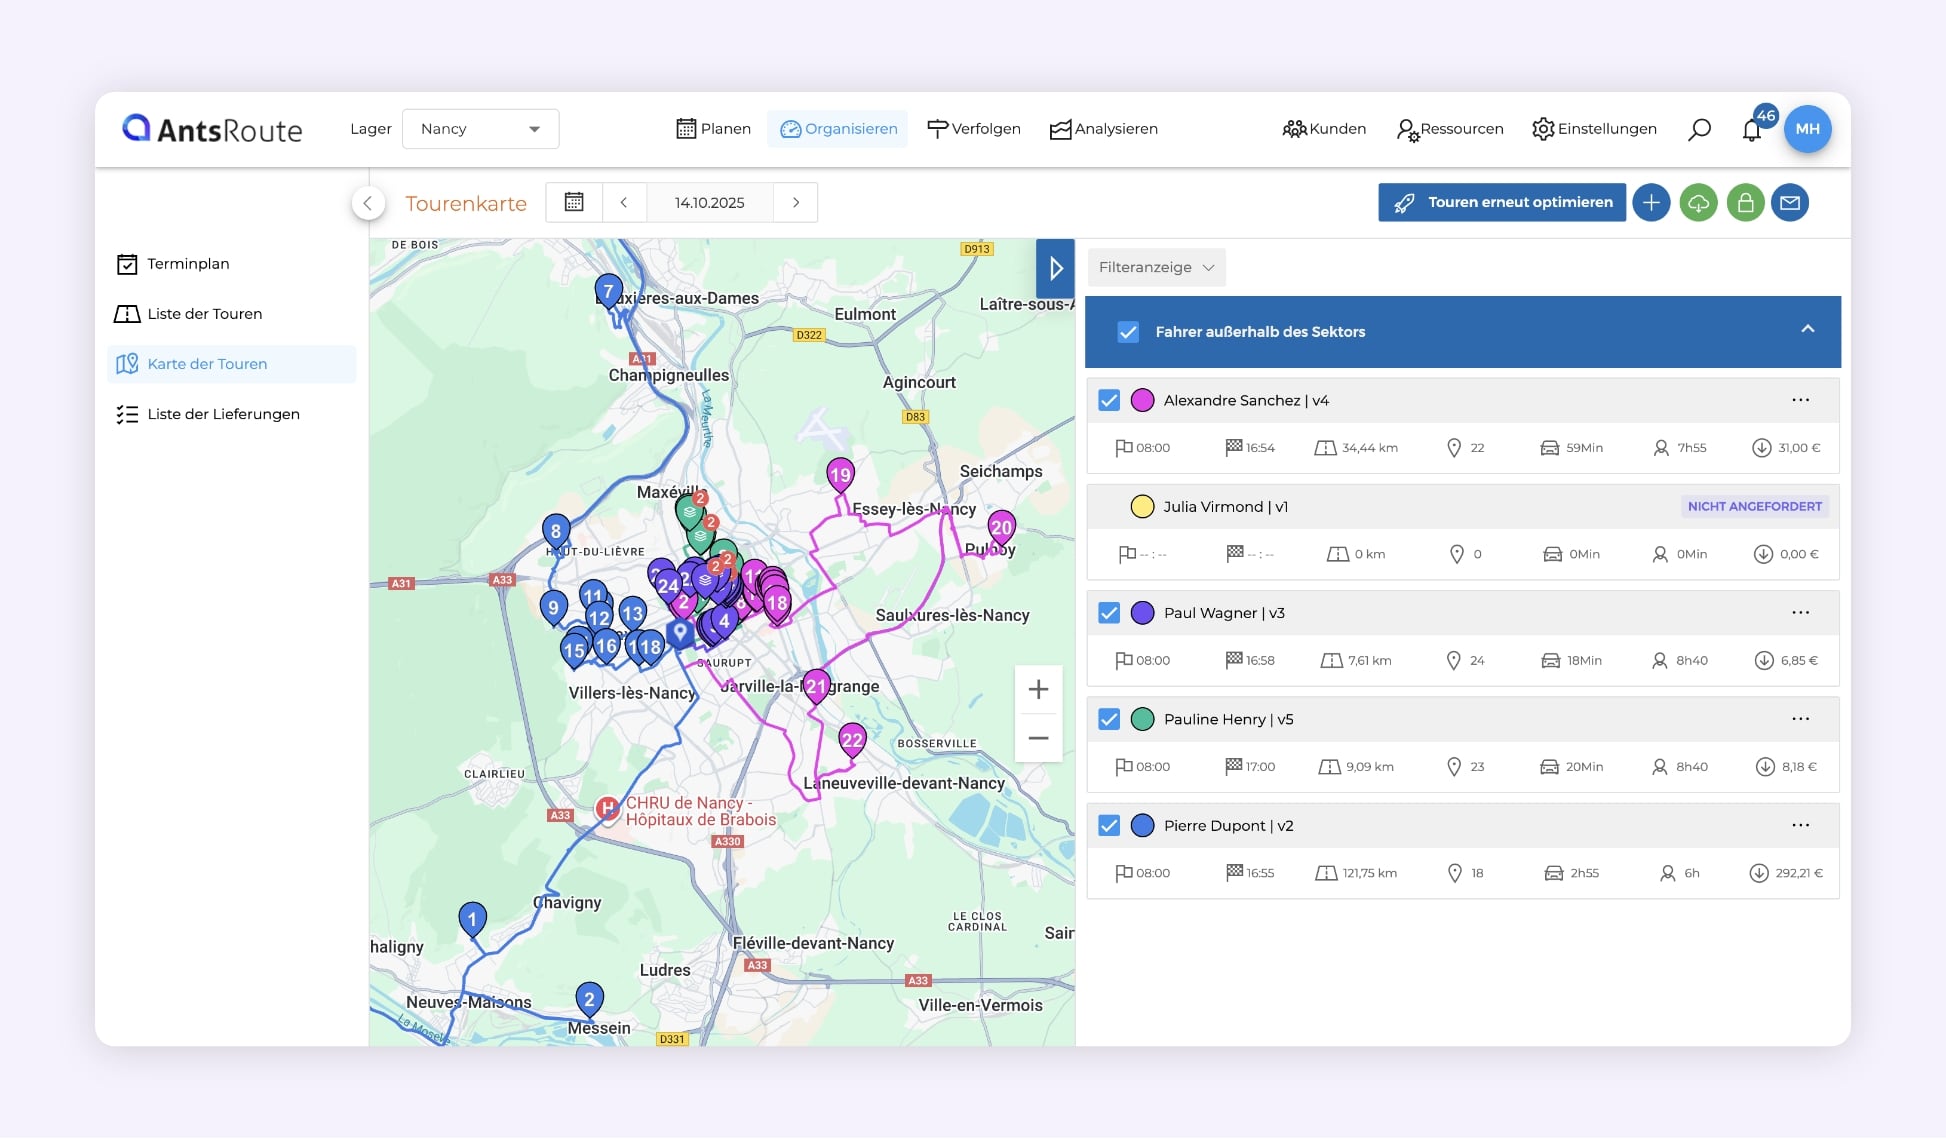Click the green lock icon
This screenshot has height=1139, width=1946.
point(1745,203)
